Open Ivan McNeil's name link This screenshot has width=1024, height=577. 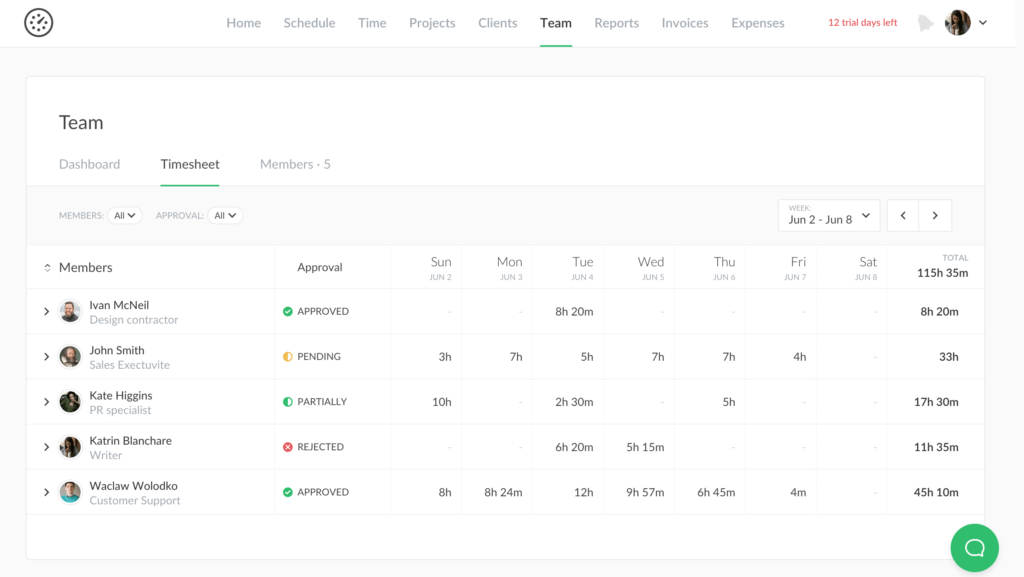coord(119,305)
